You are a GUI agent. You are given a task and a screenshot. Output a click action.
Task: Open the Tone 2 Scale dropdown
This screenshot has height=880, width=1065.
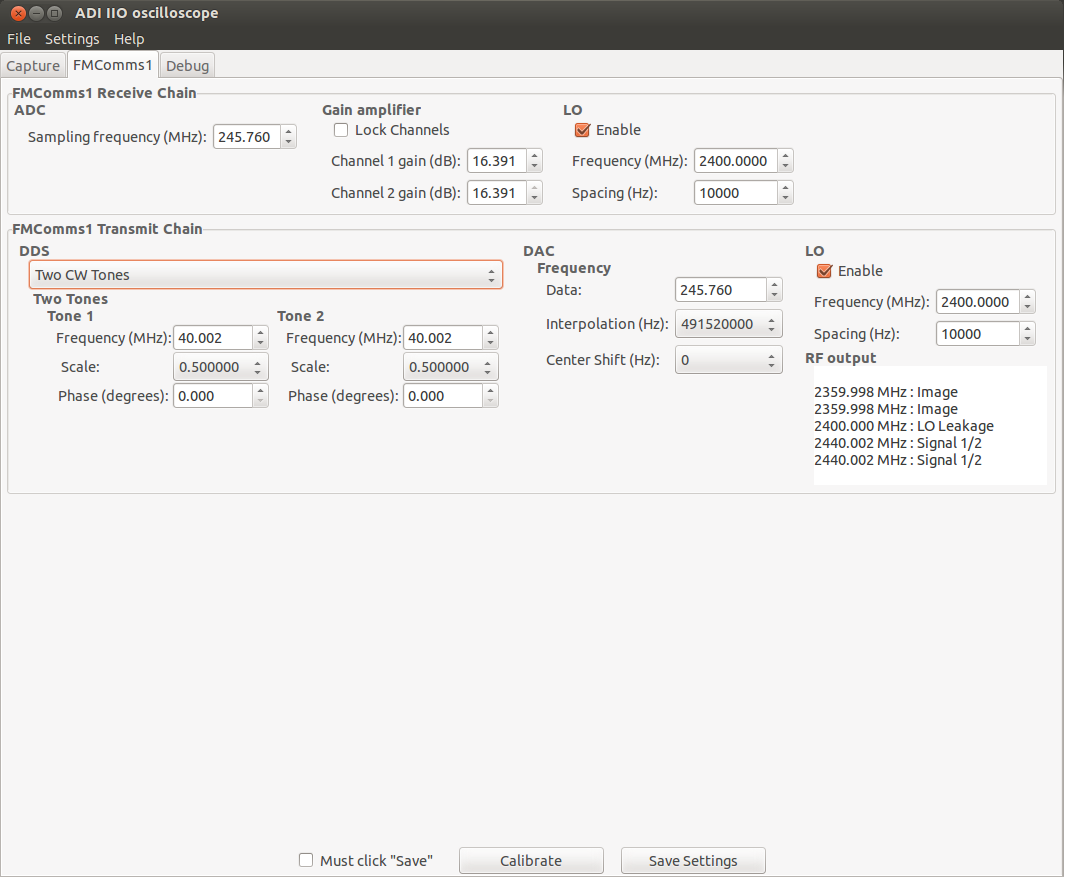click(451, 367)
